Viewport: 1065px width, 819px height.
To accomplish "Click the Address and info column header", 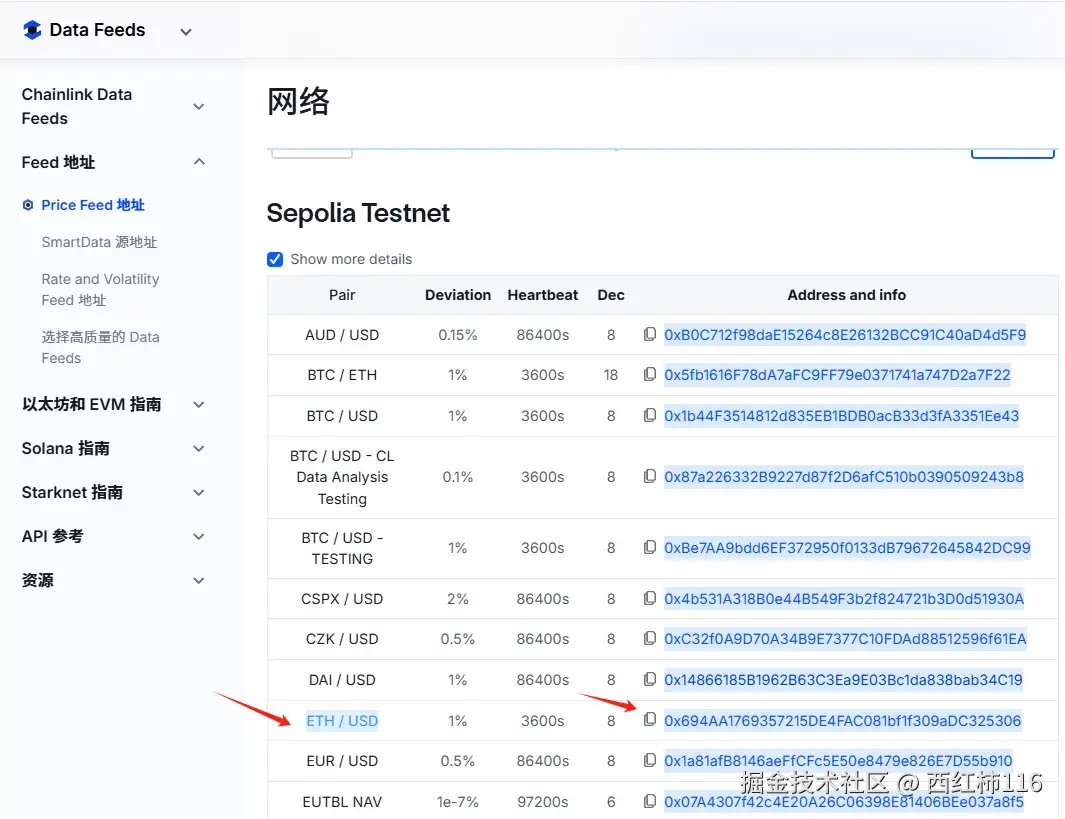I will pos(846,295).
